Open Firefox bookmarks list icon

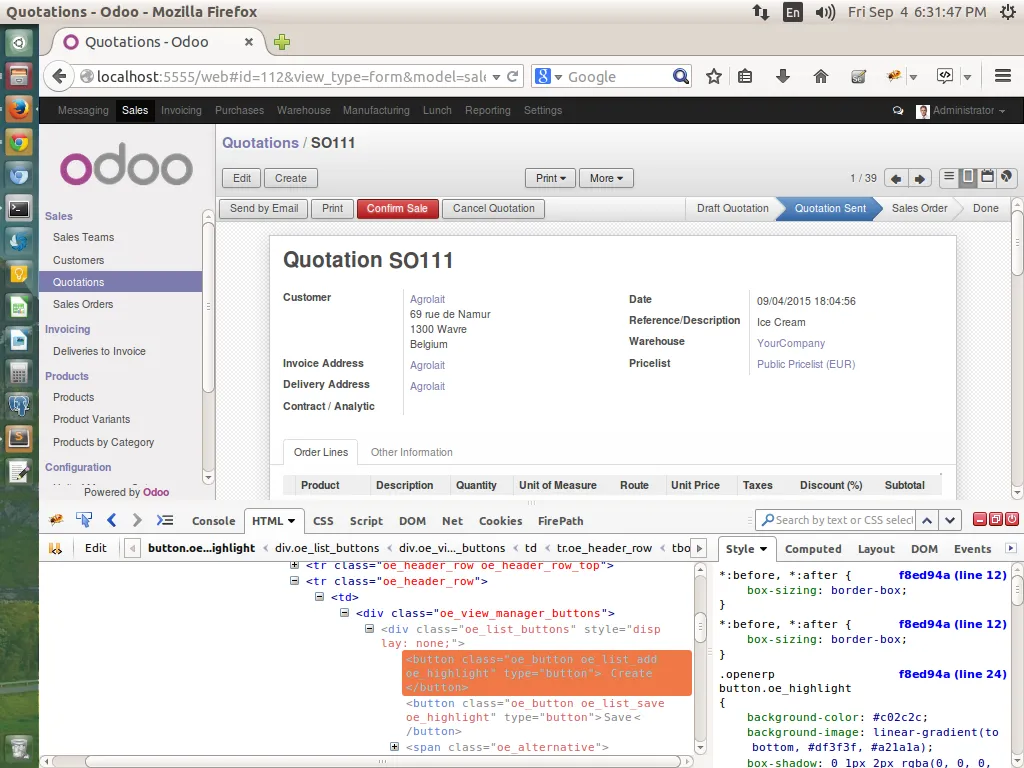point(744,76)
